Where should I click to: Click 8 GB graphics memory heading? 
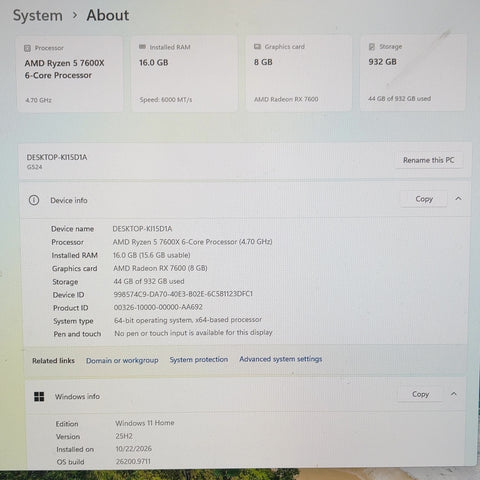point(263,62)
